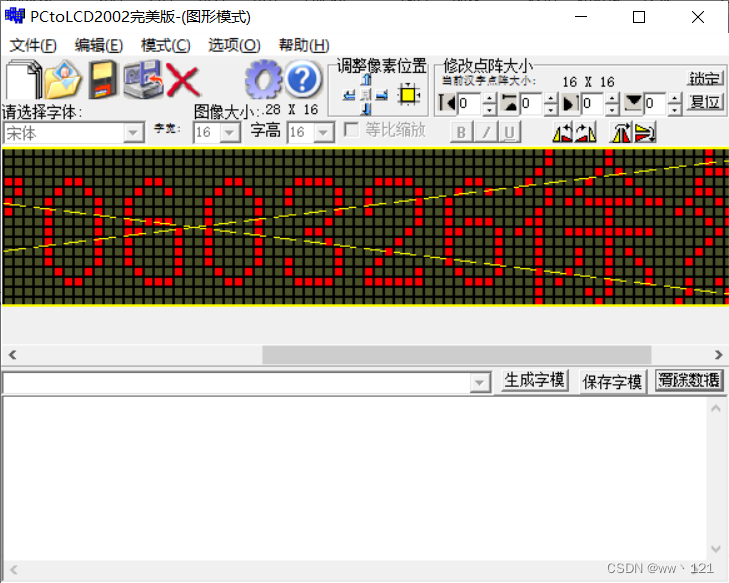This screenshot has height=583, width=729.
Task: Open the 编辑(E) menu
Action: pyautogui.click(x=99, y=46)
